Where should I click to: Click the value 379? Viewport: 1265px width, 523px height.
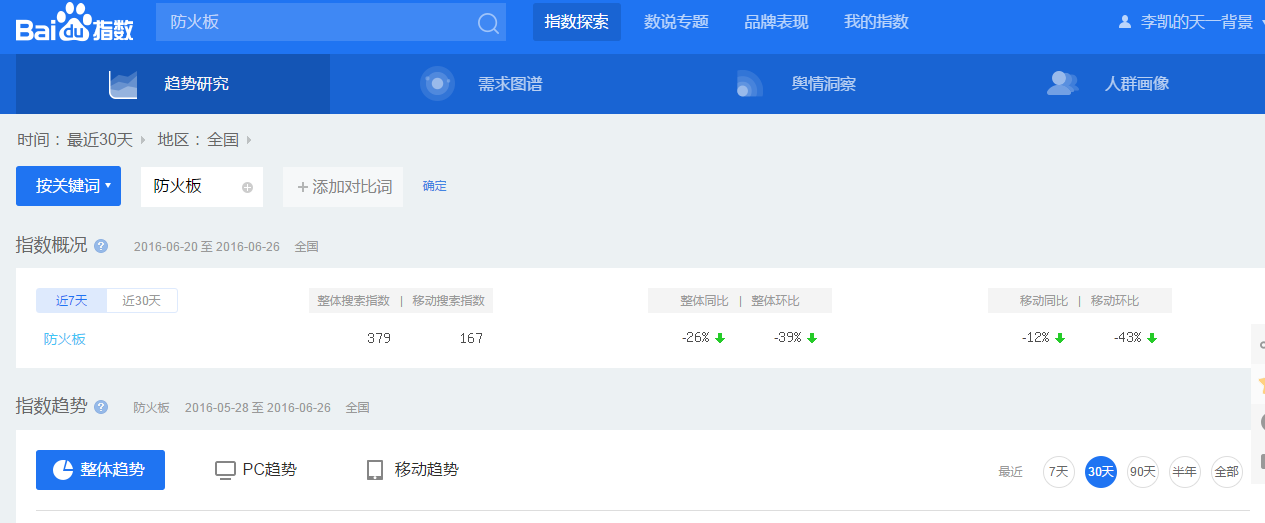379,338
